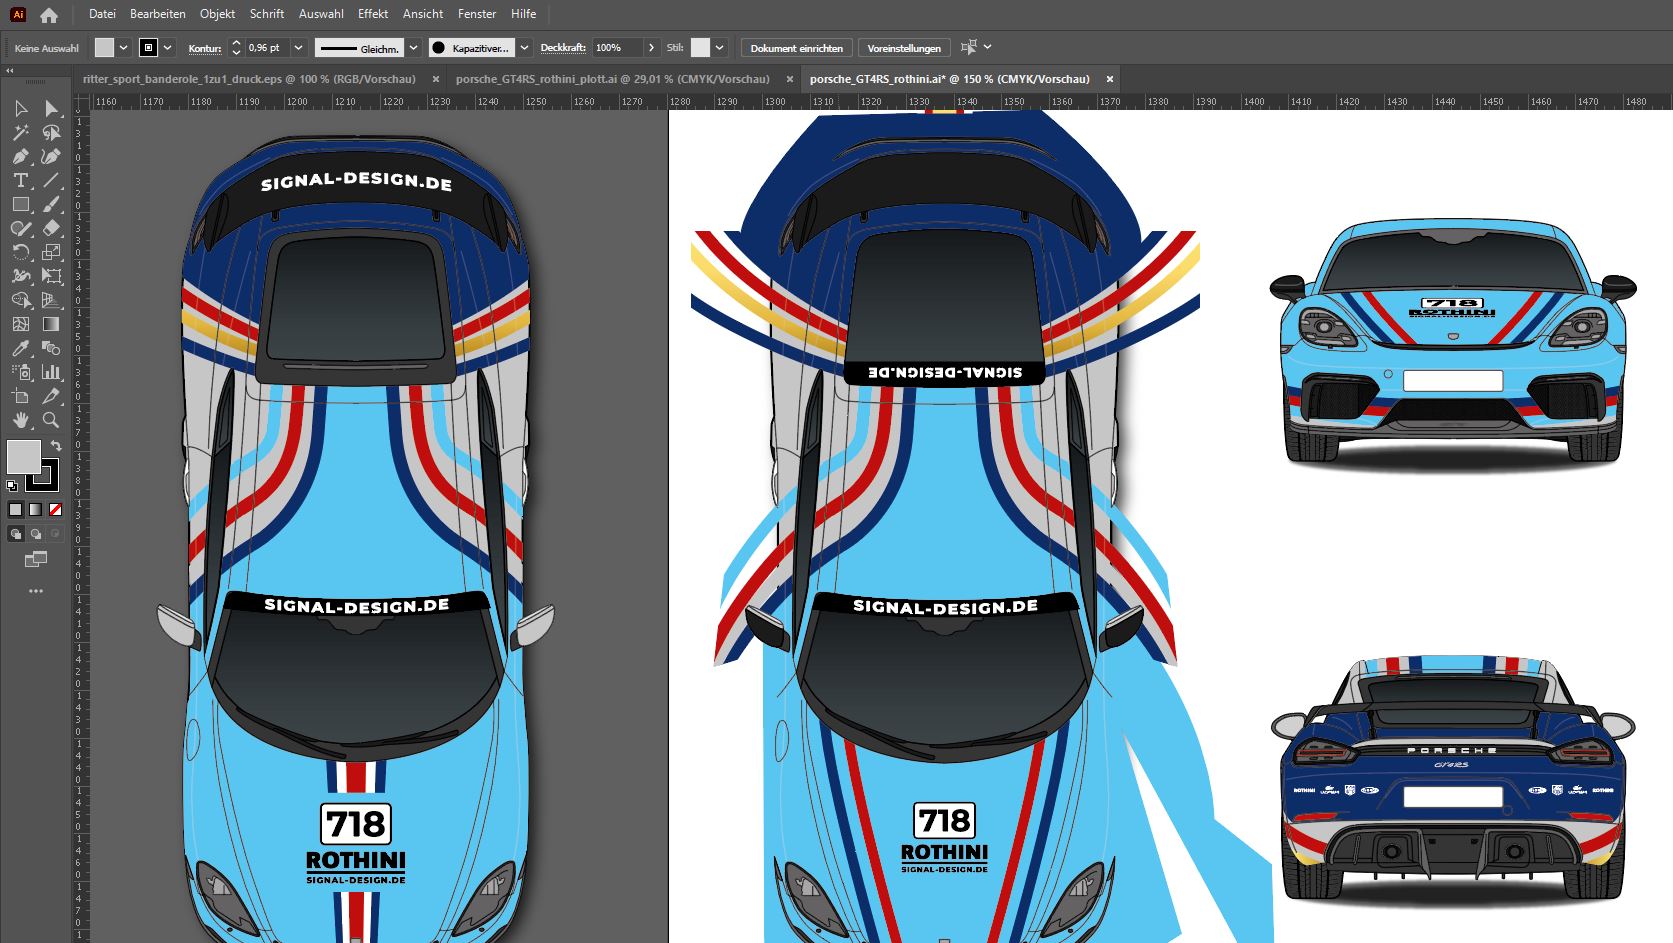This screenshot has height=943, width=1673.
Task: Open the Datei menu
Action: click(102, 14)
